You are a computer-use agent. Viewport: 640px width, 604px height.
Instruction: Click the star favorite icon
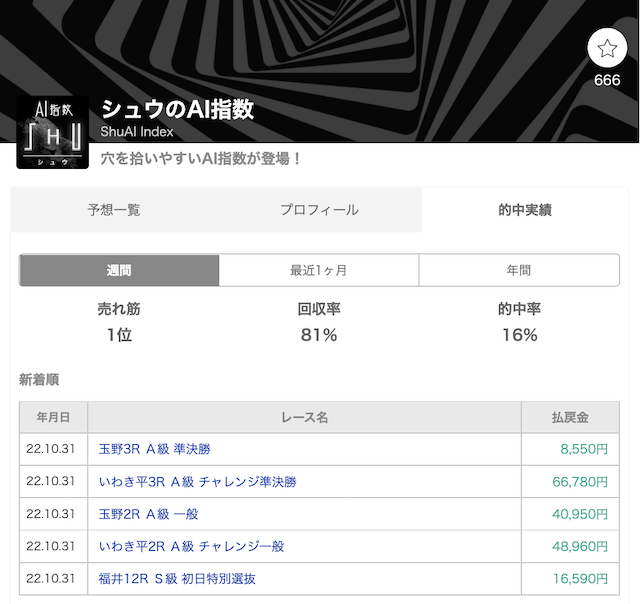click(x=607, y=47)
